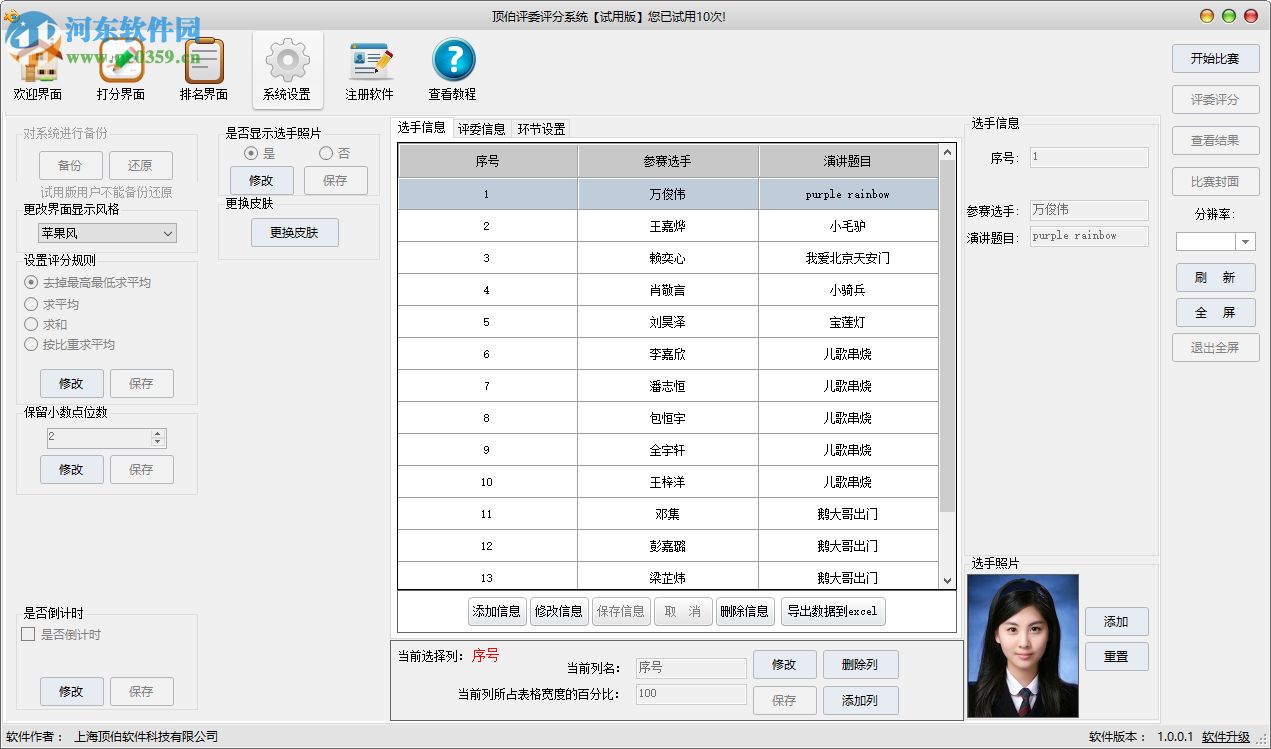
Task: Switch to the 打分界面 scoring interface
Action: (x=120, y=68)
